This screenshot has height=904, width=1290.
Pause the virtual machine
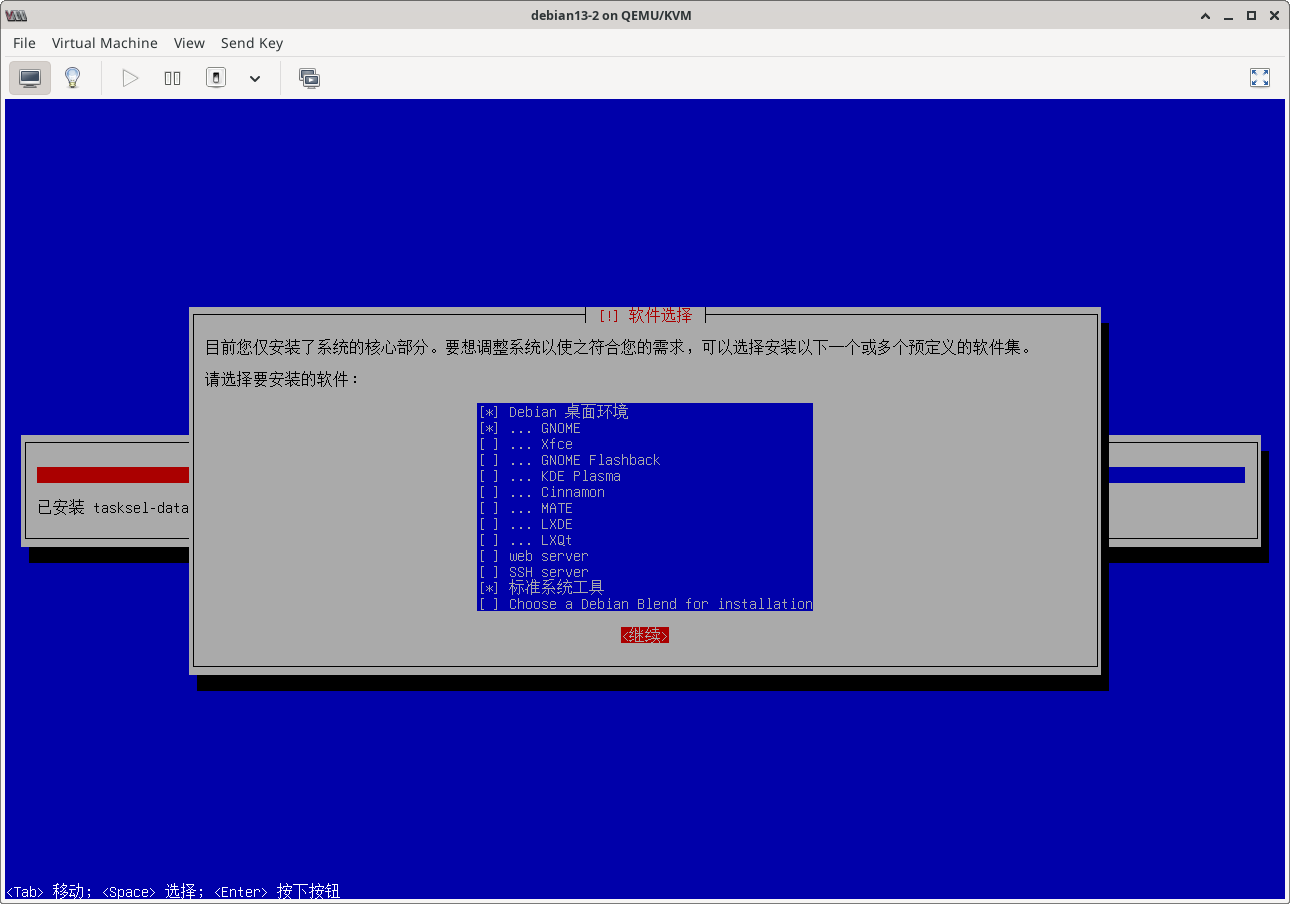tap(173, 78)
